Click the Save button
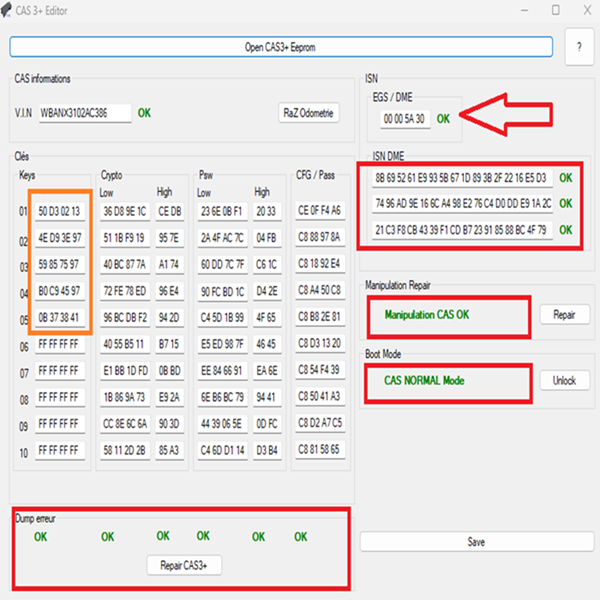600x600 pixels. tap(477, 541)
